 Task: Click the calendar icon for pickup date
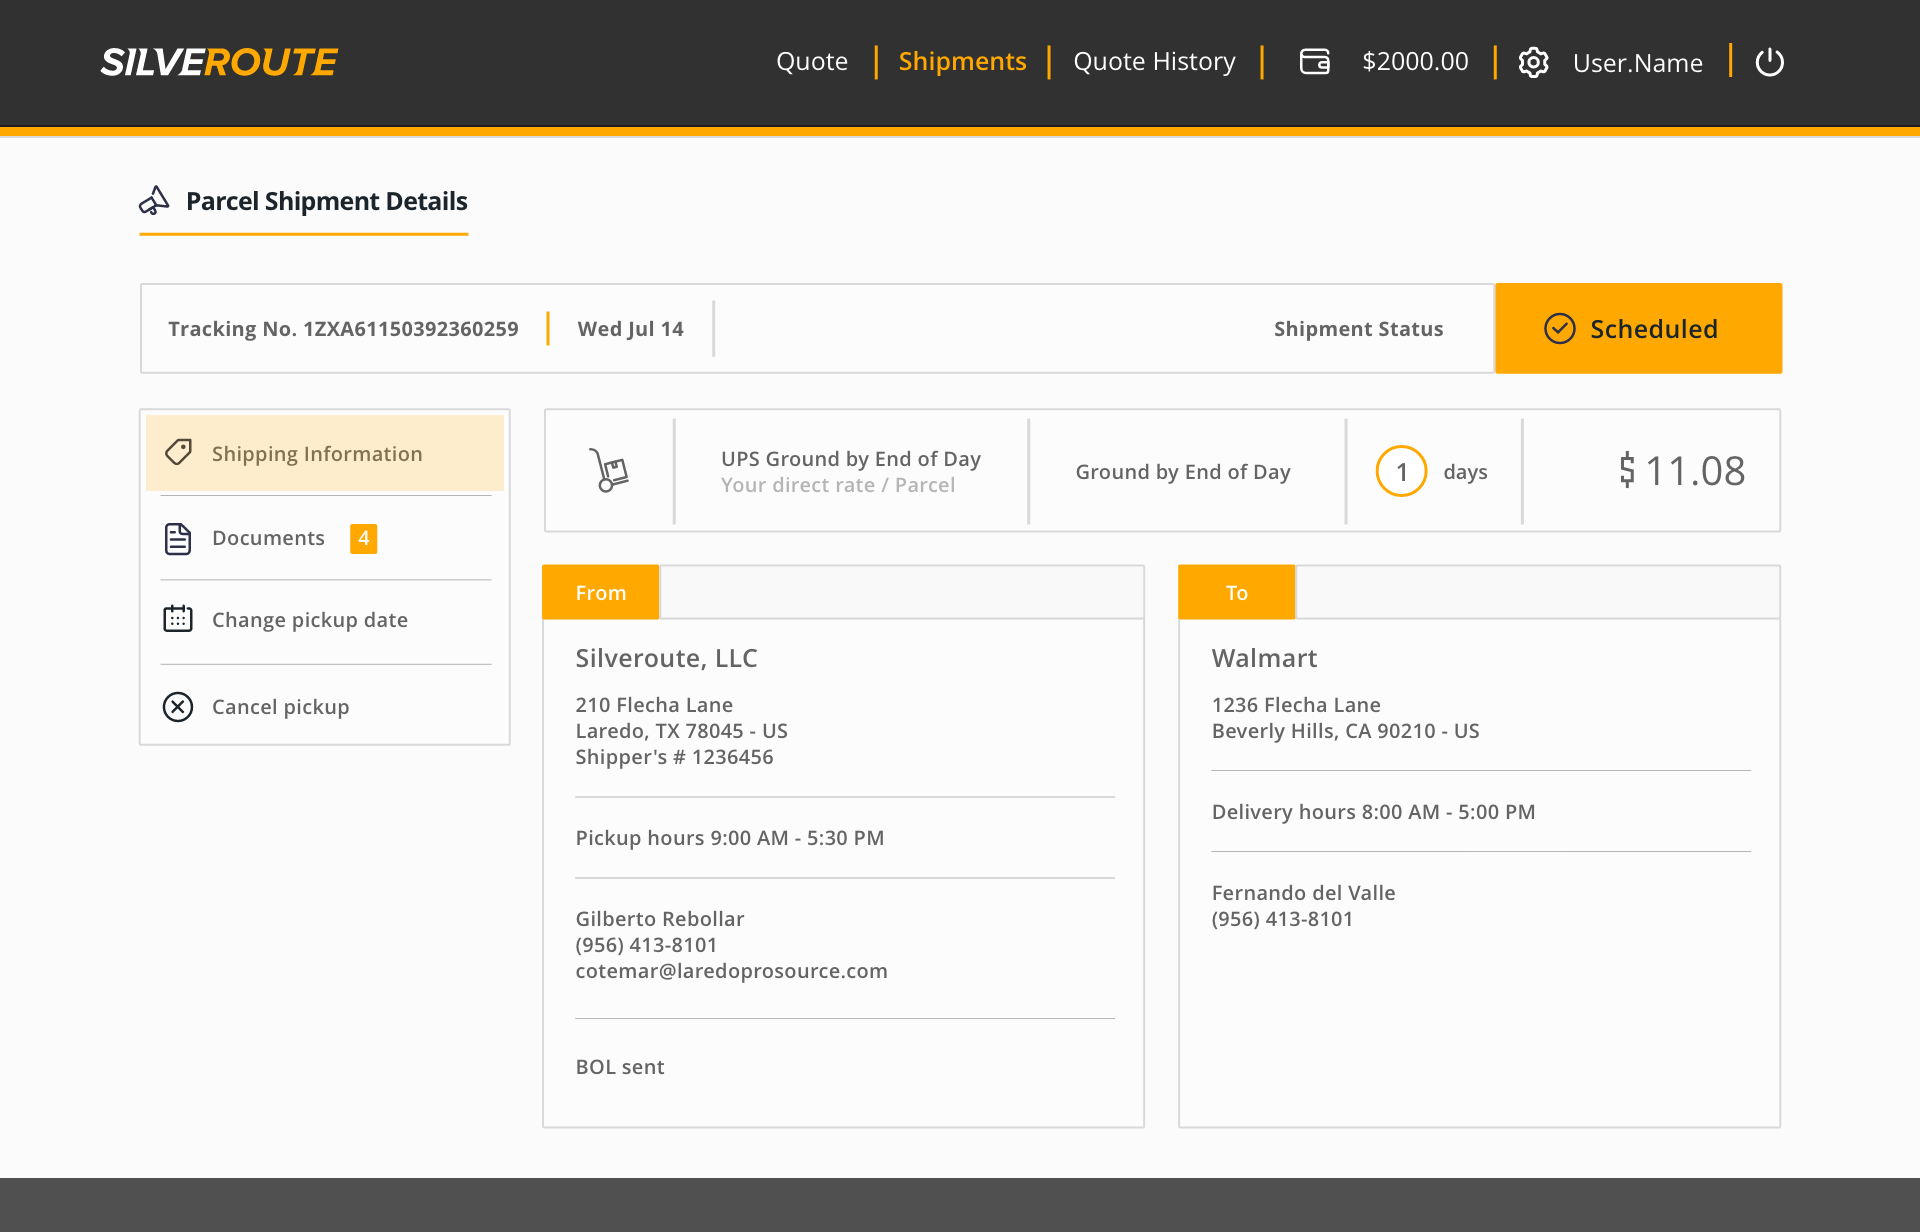[178, 619]
